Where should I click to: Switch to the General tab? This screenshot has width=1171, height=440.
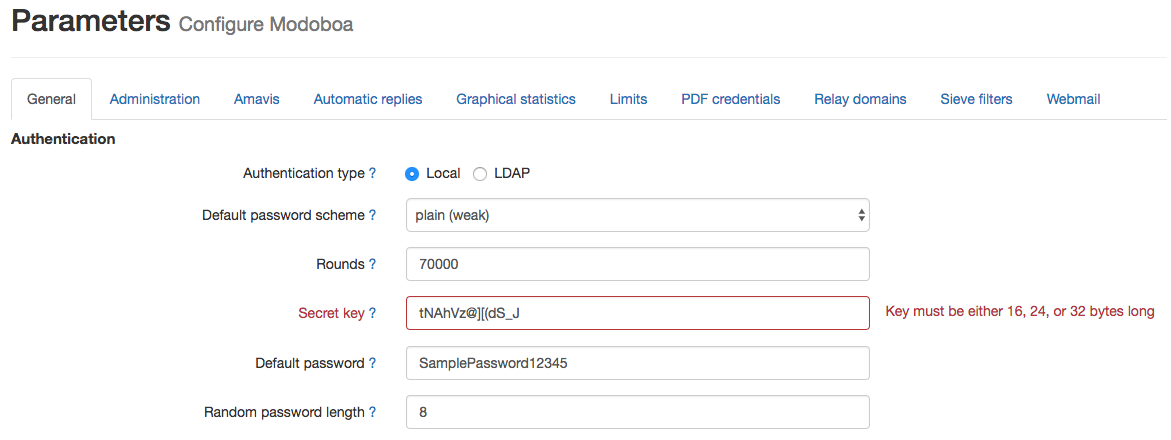(52, 99)
